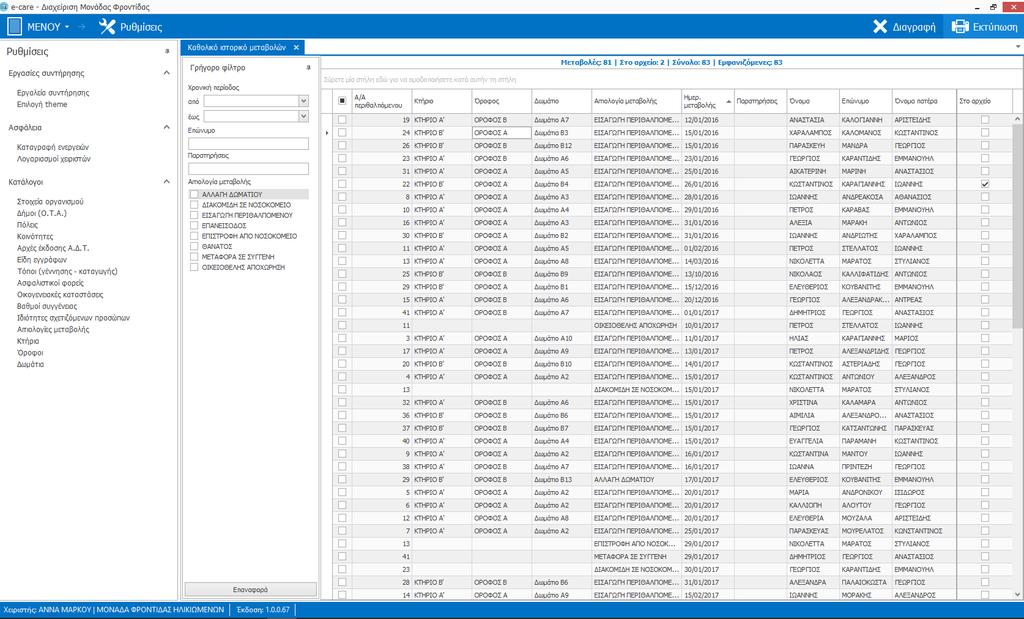Click ΑΛΛΑΓΗ ΔΩΜΑΤΙΟΥ cell in the grid
The height and width of the screenshot is (619, 1024).
pyautogui.click(x=636, y=479)
